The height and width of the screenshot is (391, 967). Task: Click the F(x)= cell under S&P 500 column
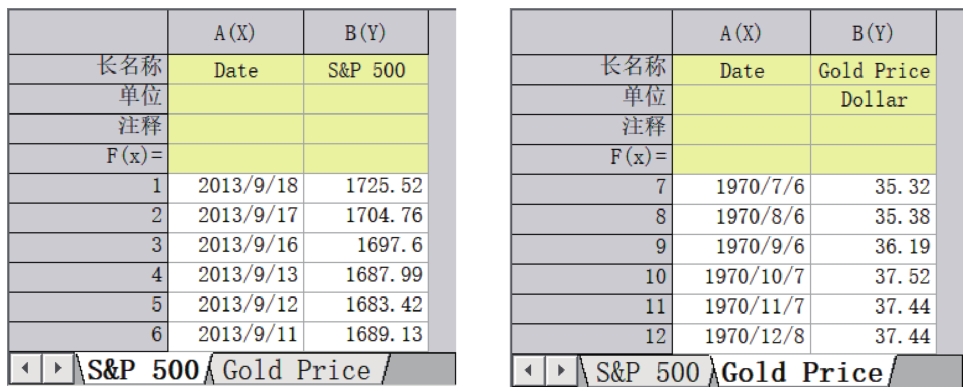coord(366,158)
